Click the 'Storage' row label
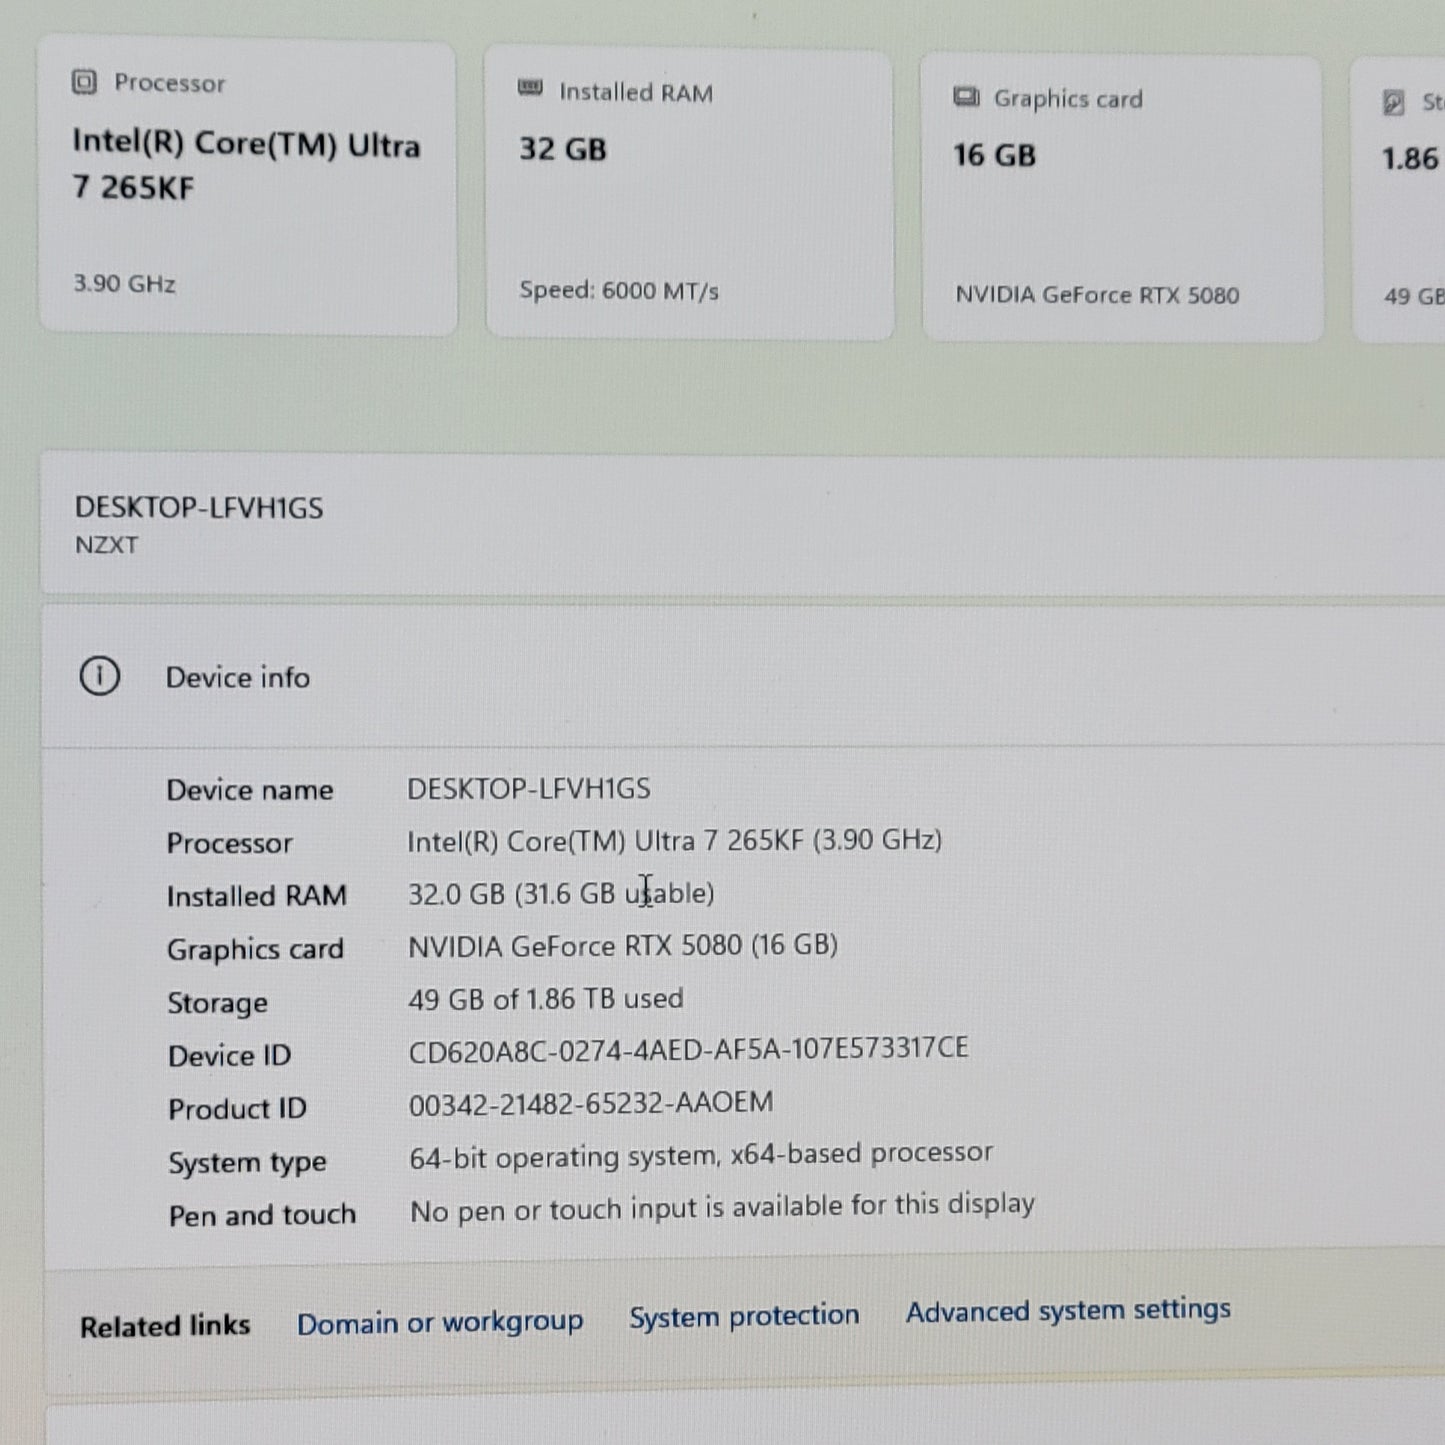Viewport: 1445px width, 1445px height. pos(217,1003)
